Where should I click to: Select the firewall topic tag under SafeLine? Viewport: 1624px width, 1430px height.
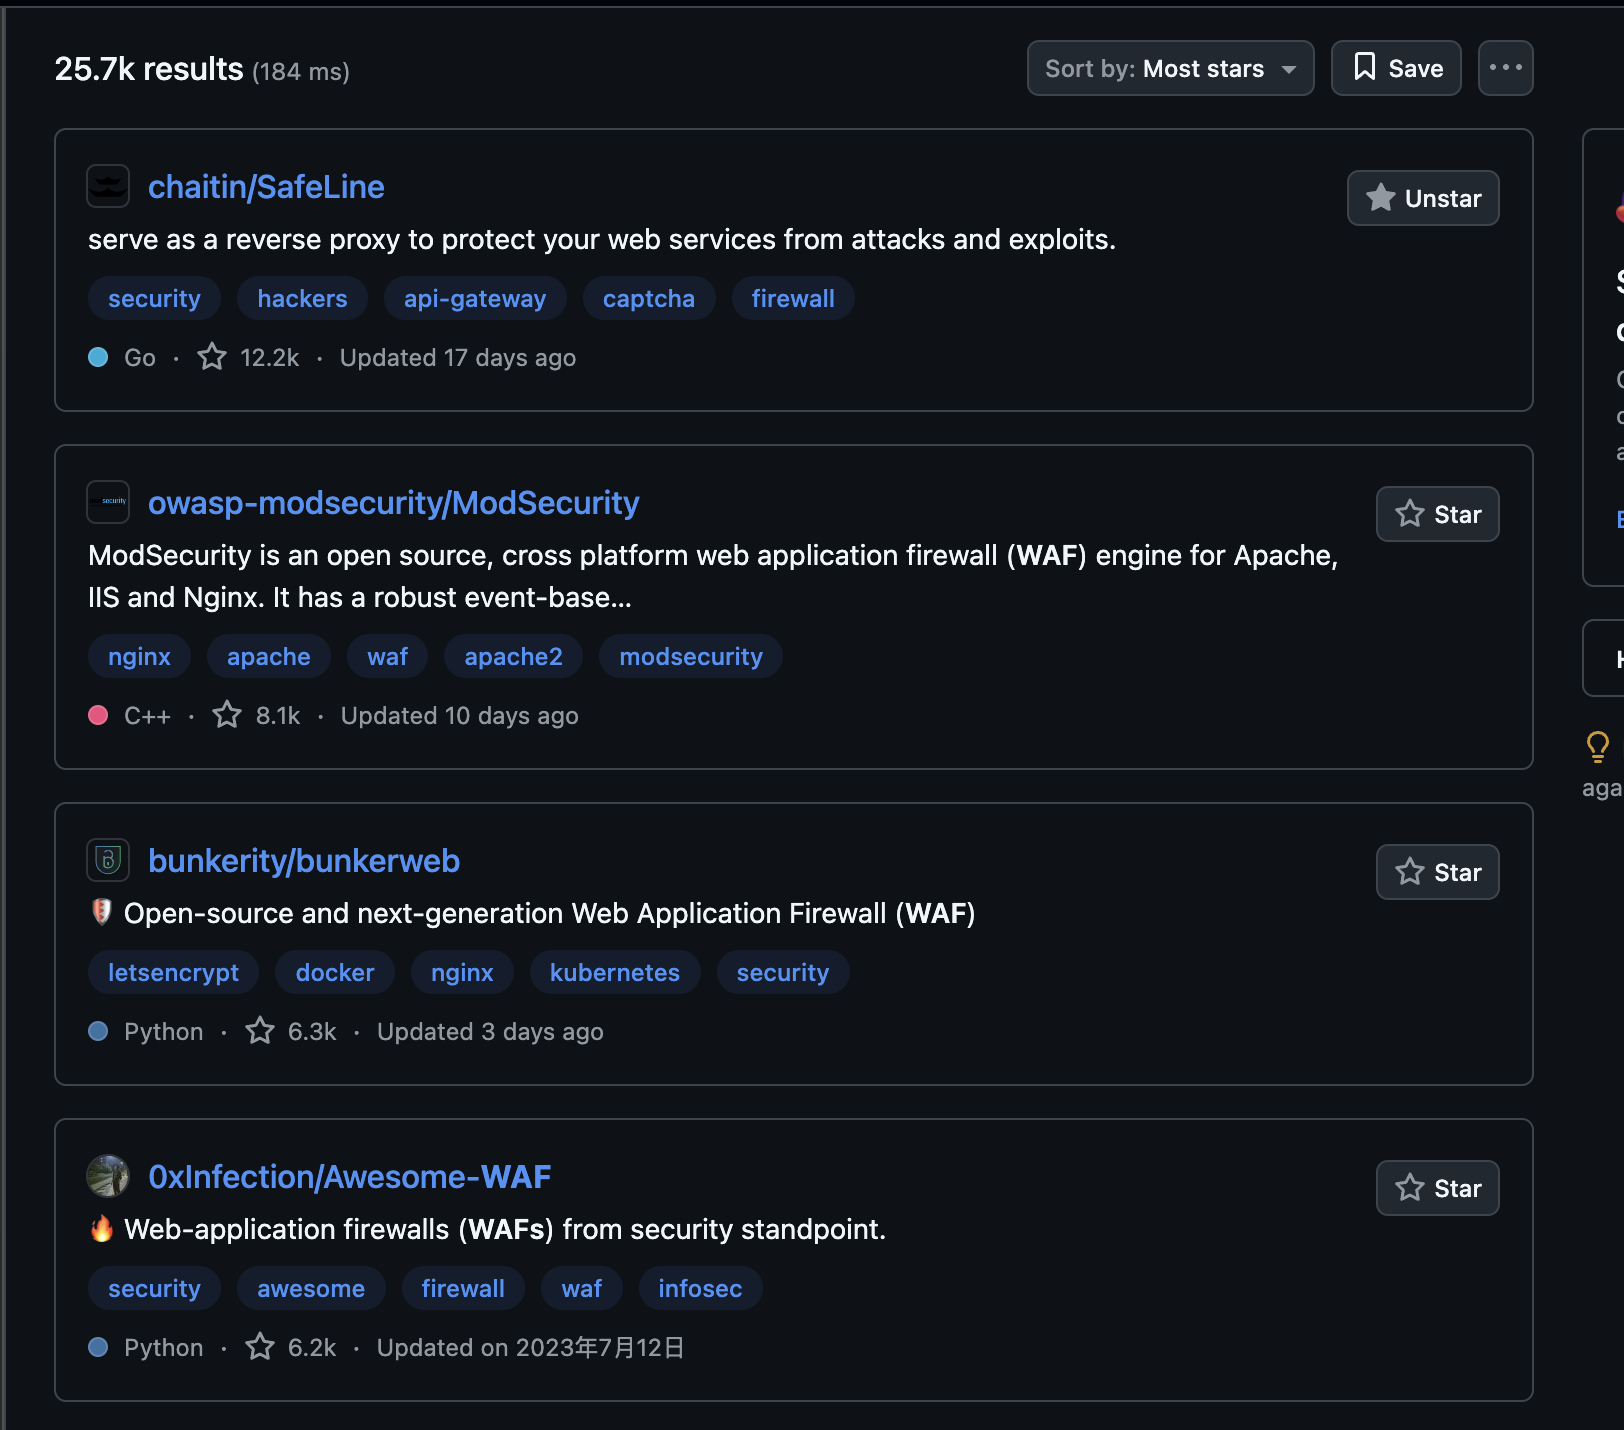point(792,298)
